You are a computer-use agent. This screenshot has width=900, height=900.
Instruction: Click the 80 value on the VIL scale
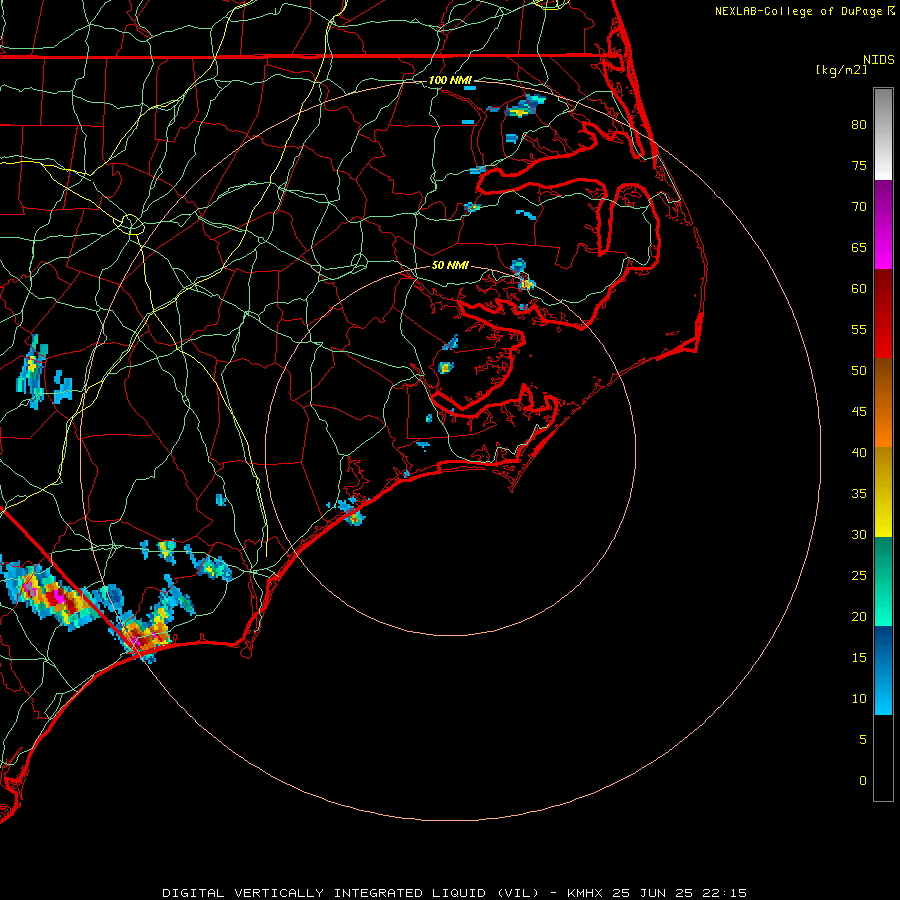tap(859, 125)
